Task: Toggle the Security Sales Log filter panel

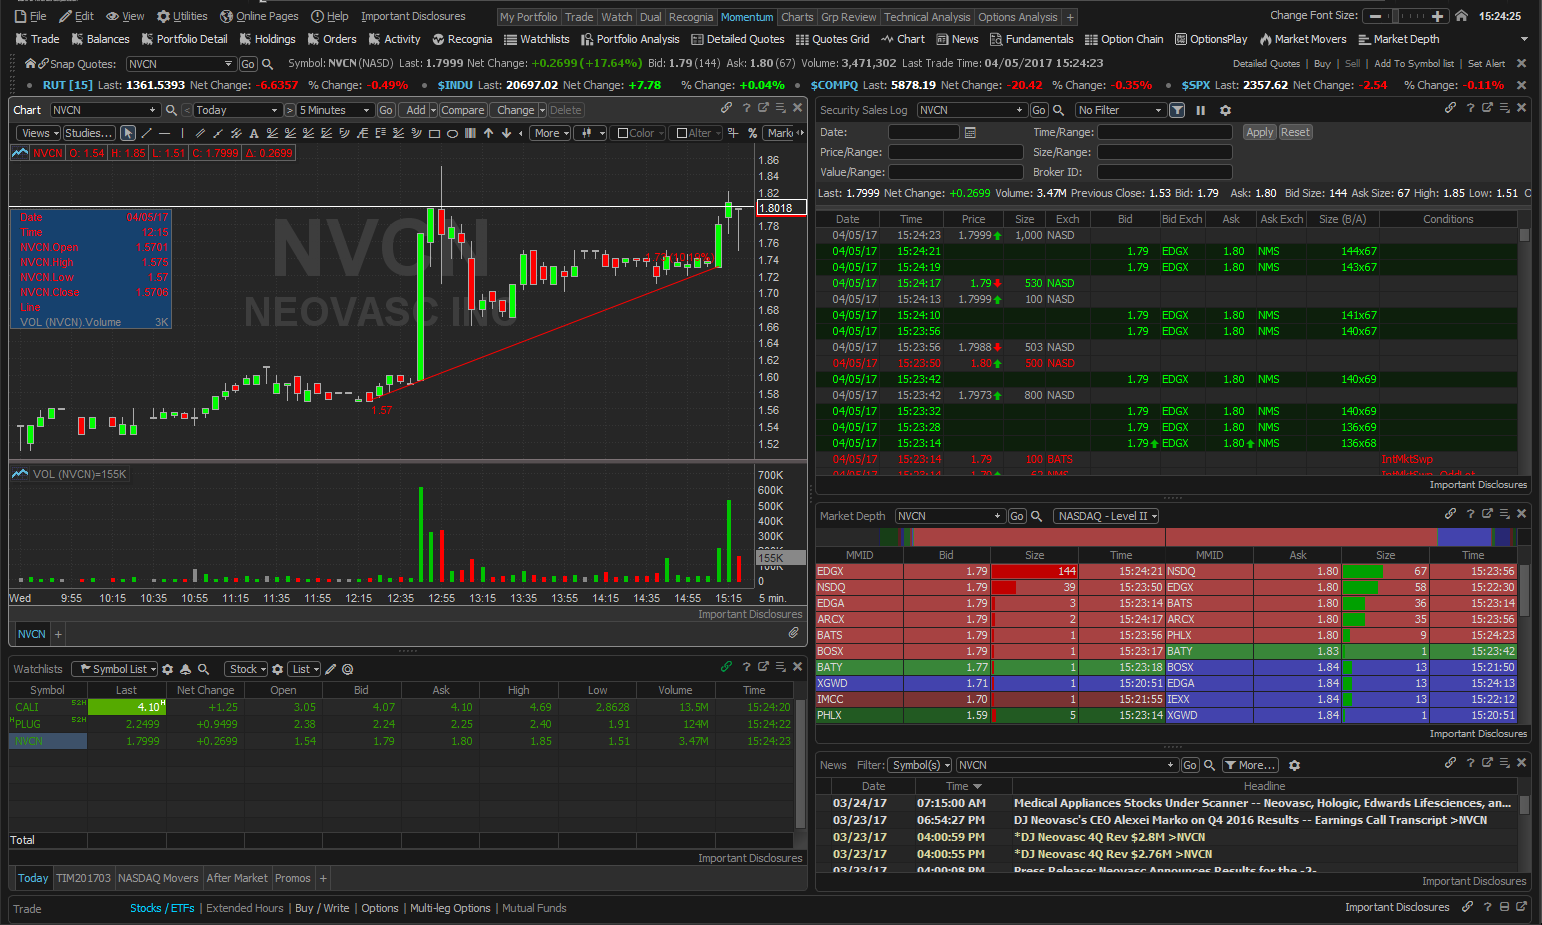Action: pyautogui.click(x=1177, y=110)
